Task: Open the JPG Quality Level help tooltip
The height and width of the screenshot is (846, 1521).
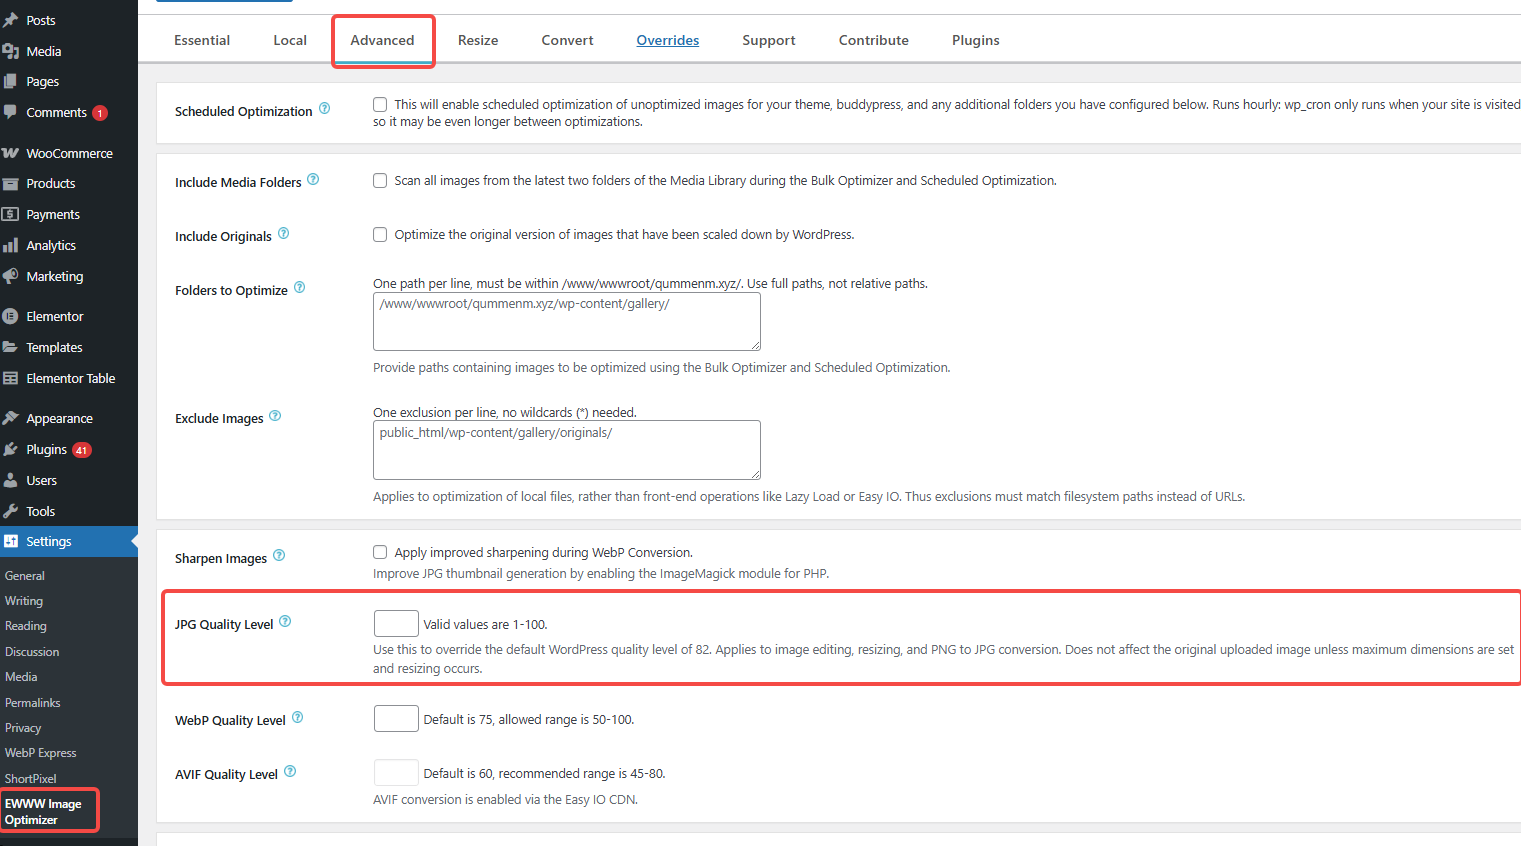Action: 285,620
